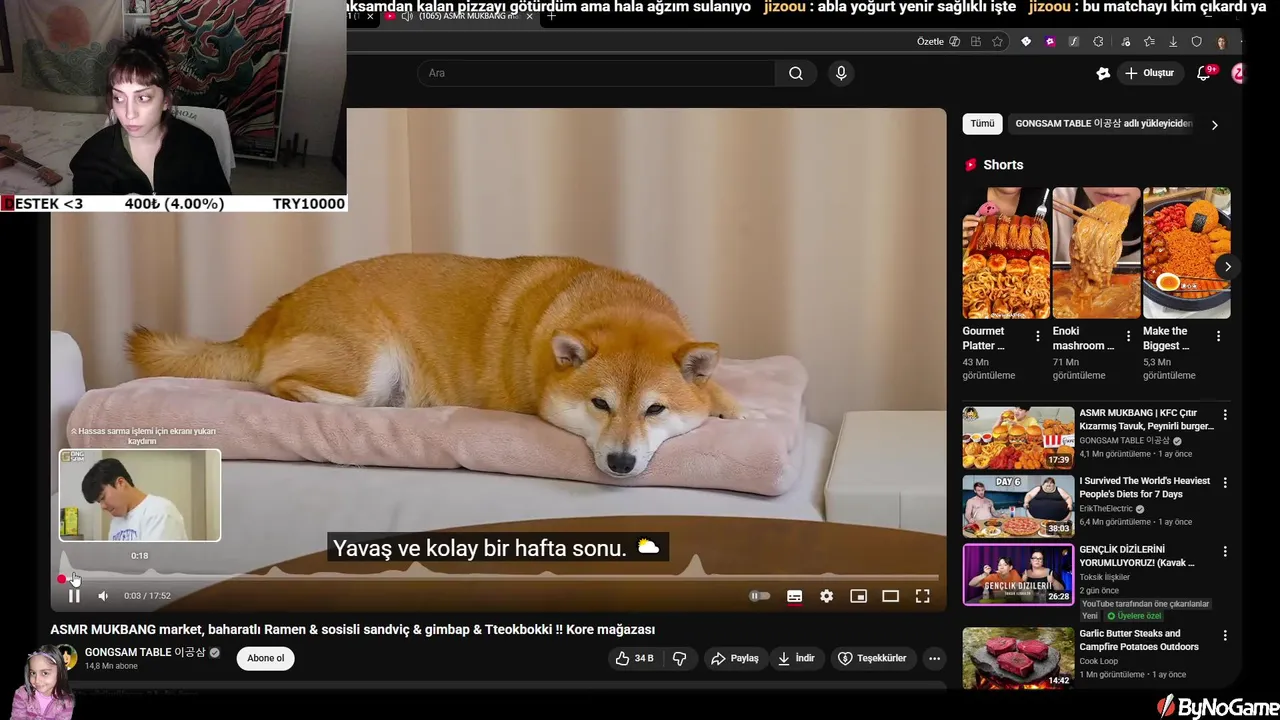The image size is (1280, 720).
Task: Click the sparkle icon beside Oluştur
Action: [x=1103, y=73]
